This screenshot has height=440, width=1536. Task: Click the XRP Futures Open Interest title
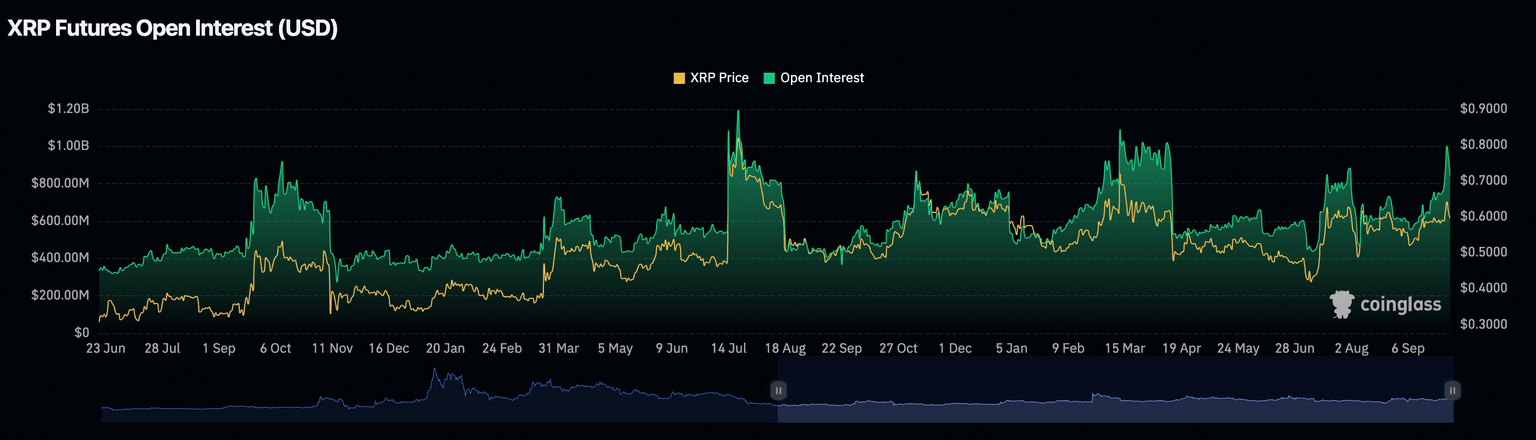point(172,30)
